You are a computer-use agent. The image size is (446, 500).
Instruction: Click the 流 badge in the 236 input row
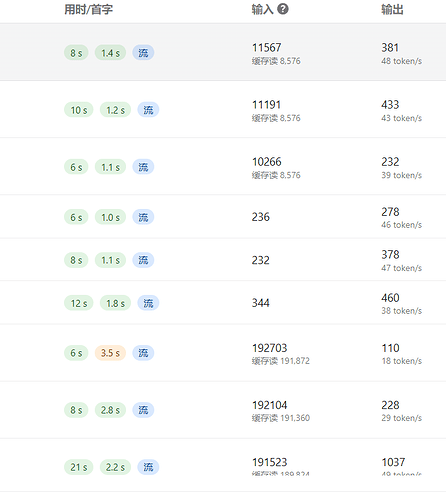point(143,217)
